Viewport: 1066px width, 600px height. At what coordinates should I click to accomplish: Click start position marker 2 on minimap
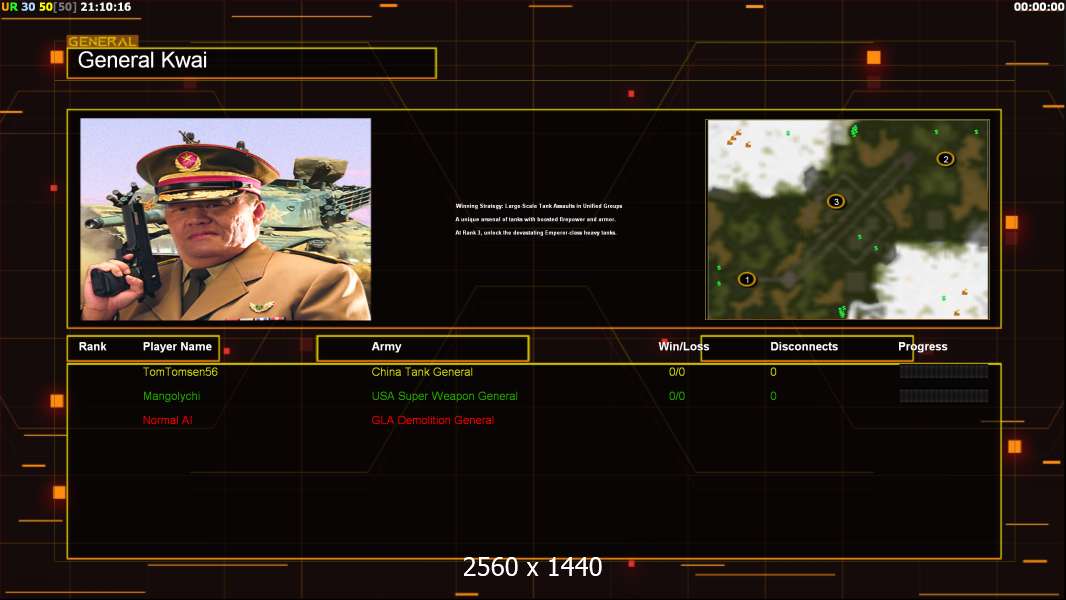945,158
